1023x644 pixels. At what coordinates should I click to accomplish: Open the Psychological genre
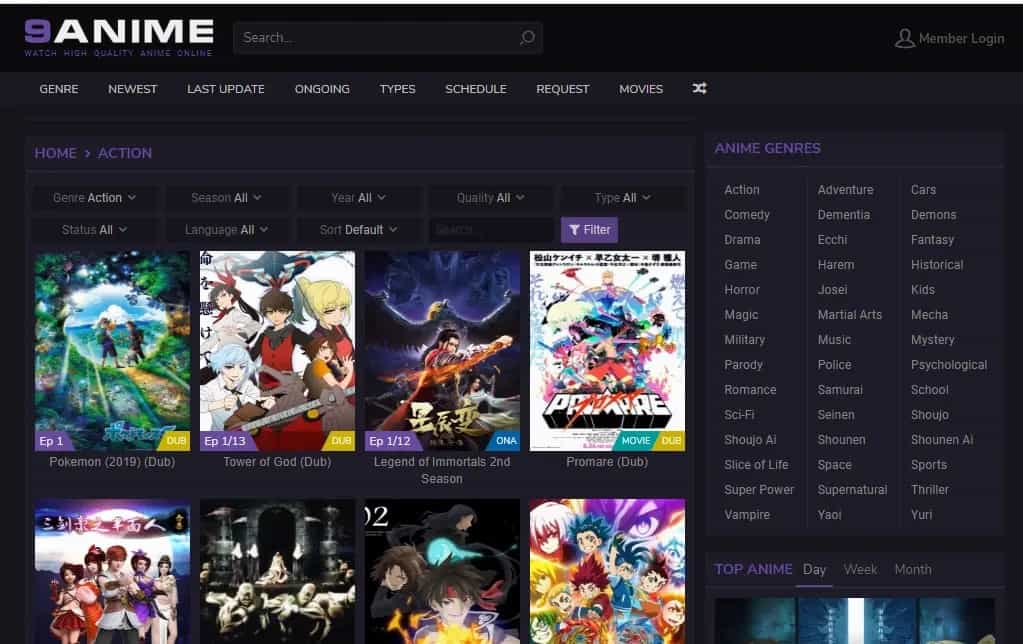click(949, 365)
